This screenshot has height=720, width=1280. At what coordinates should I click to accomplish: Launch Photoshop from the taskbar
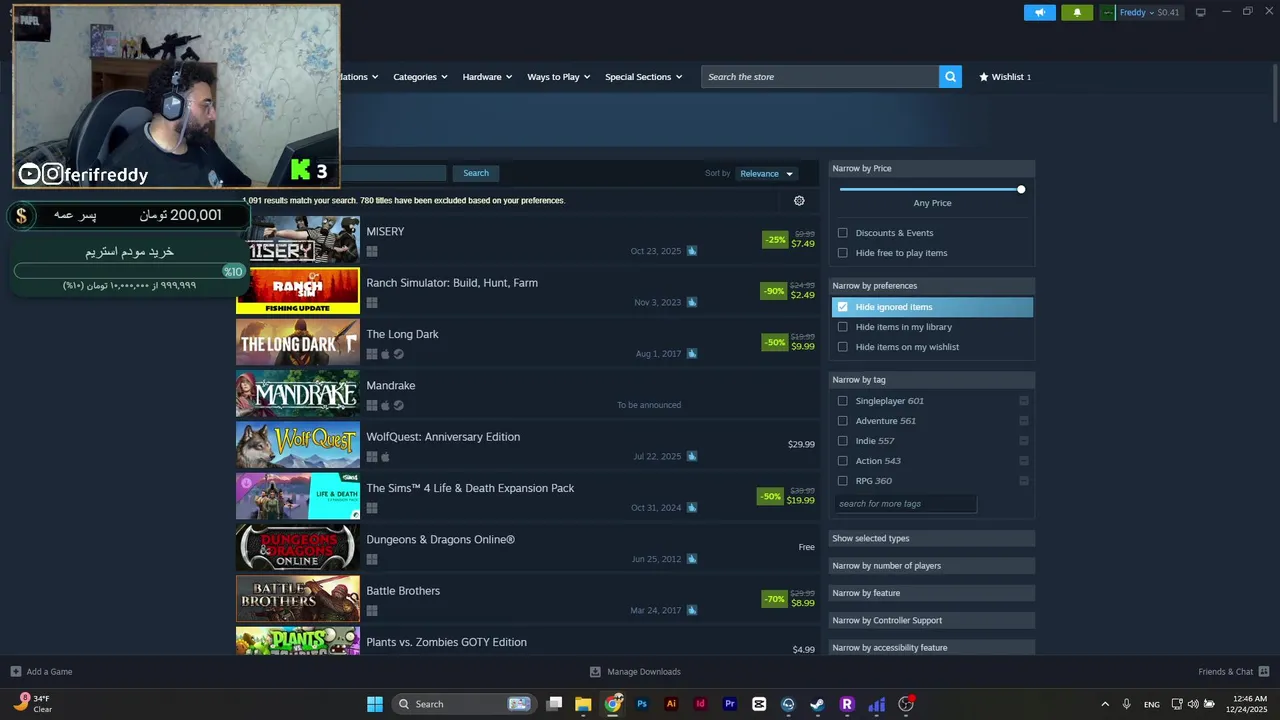(642, 704)
